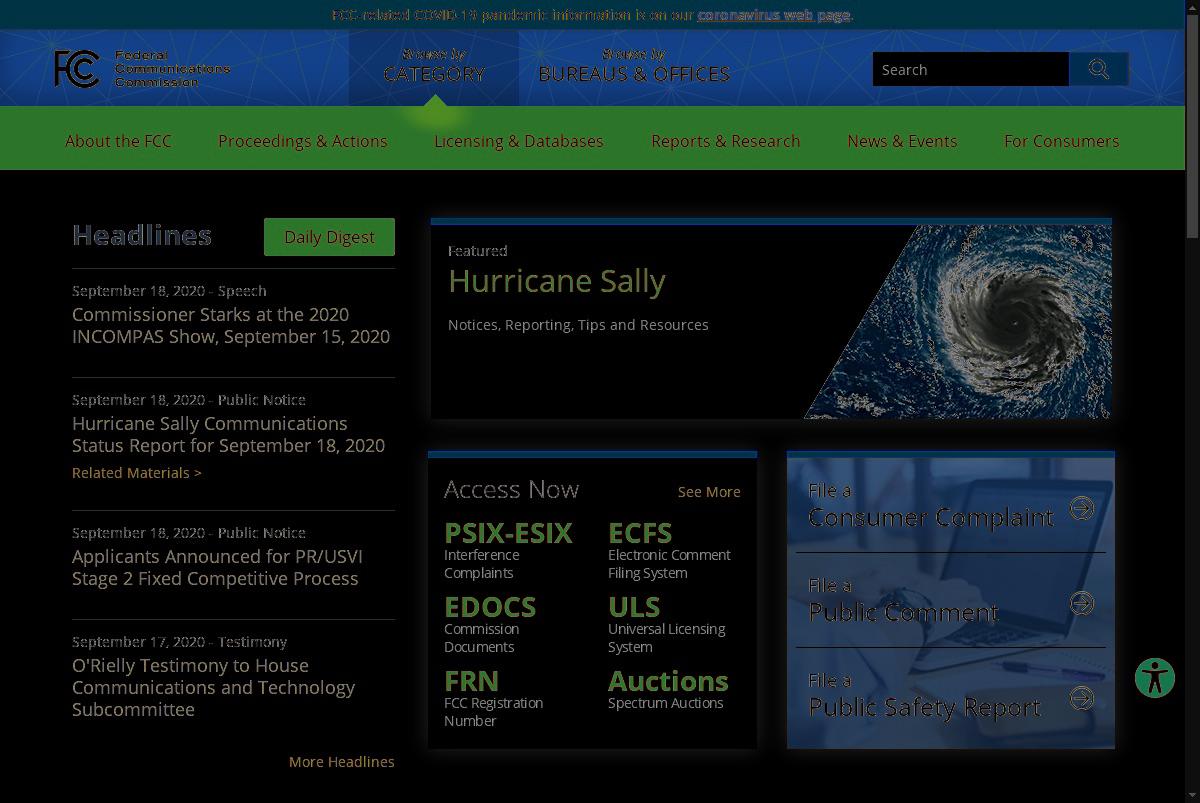Image resolution: width=1200 pixels, height=803 pixels.
Task: Click the arrow icon for Public Safety Report
Action: click(1082, 698)
